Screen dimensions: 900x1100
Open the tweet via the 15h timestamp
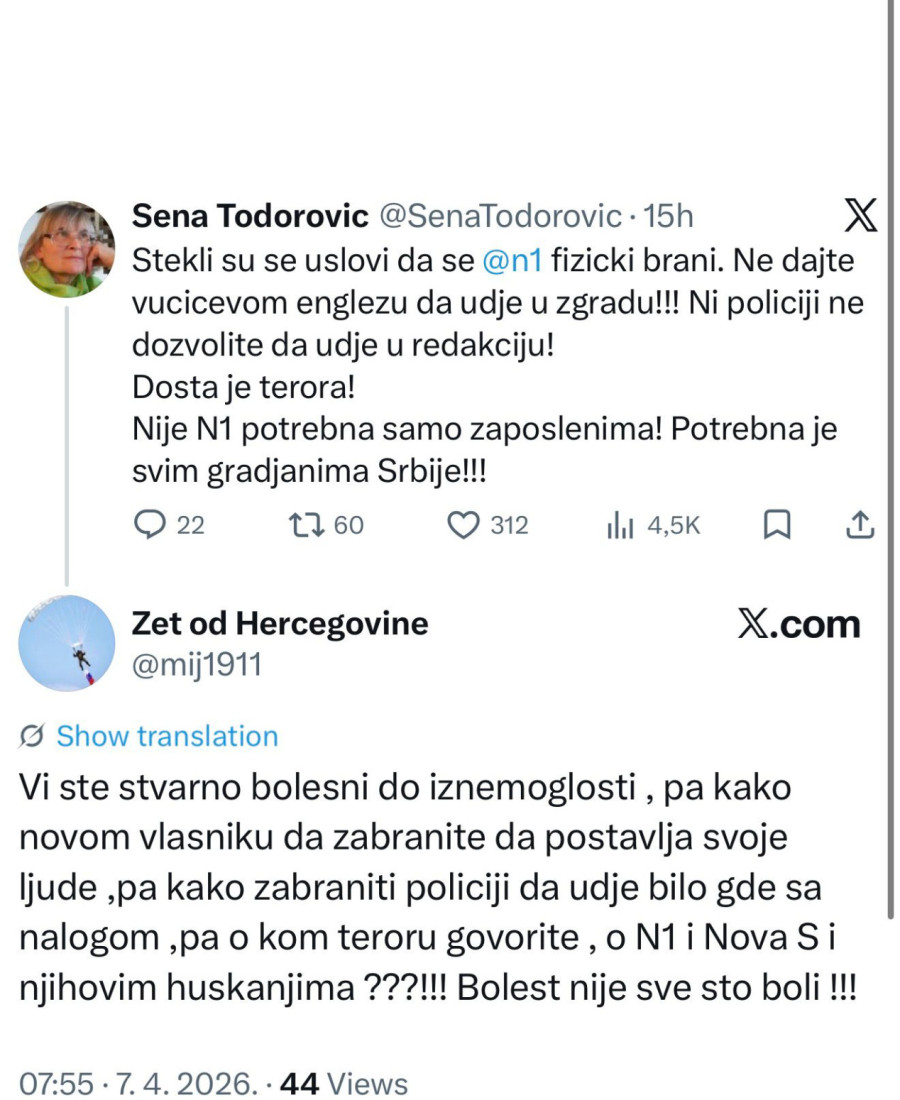(673, 215)
